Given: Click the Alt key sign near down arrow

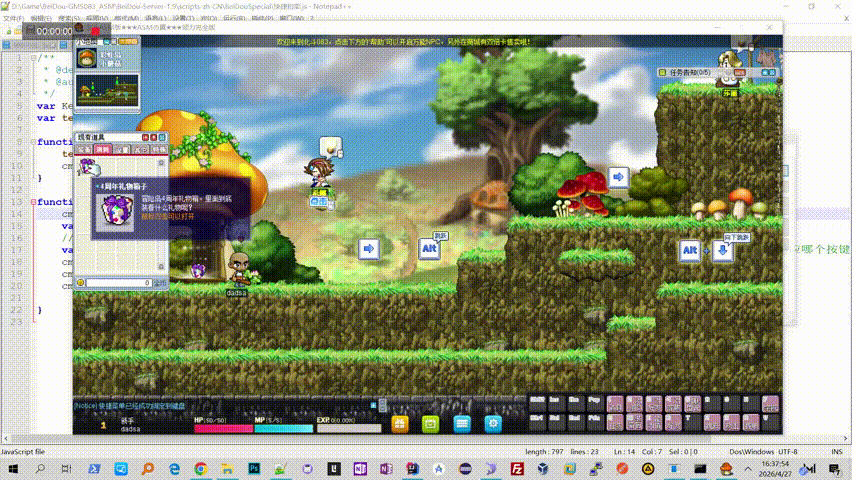Looking at the screenshot, I should pos(690,251).
